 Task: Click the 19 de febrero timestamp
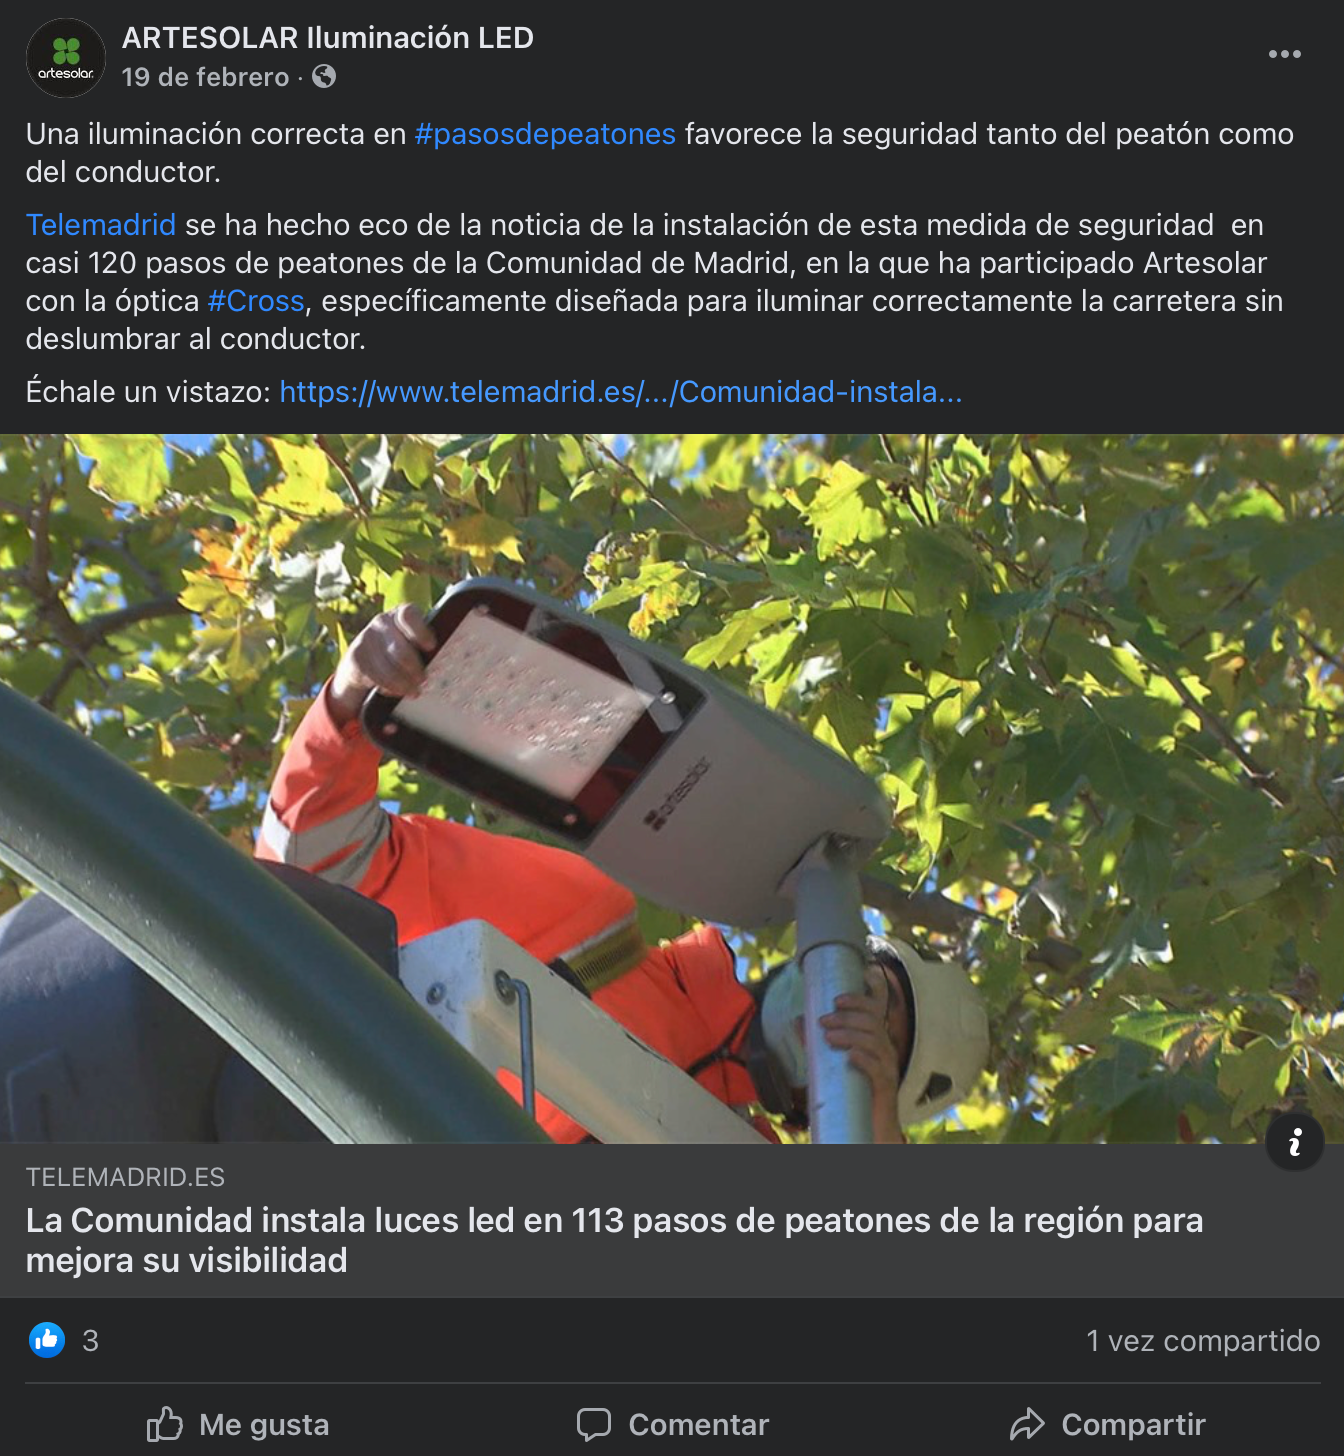(x=205, y=77)
